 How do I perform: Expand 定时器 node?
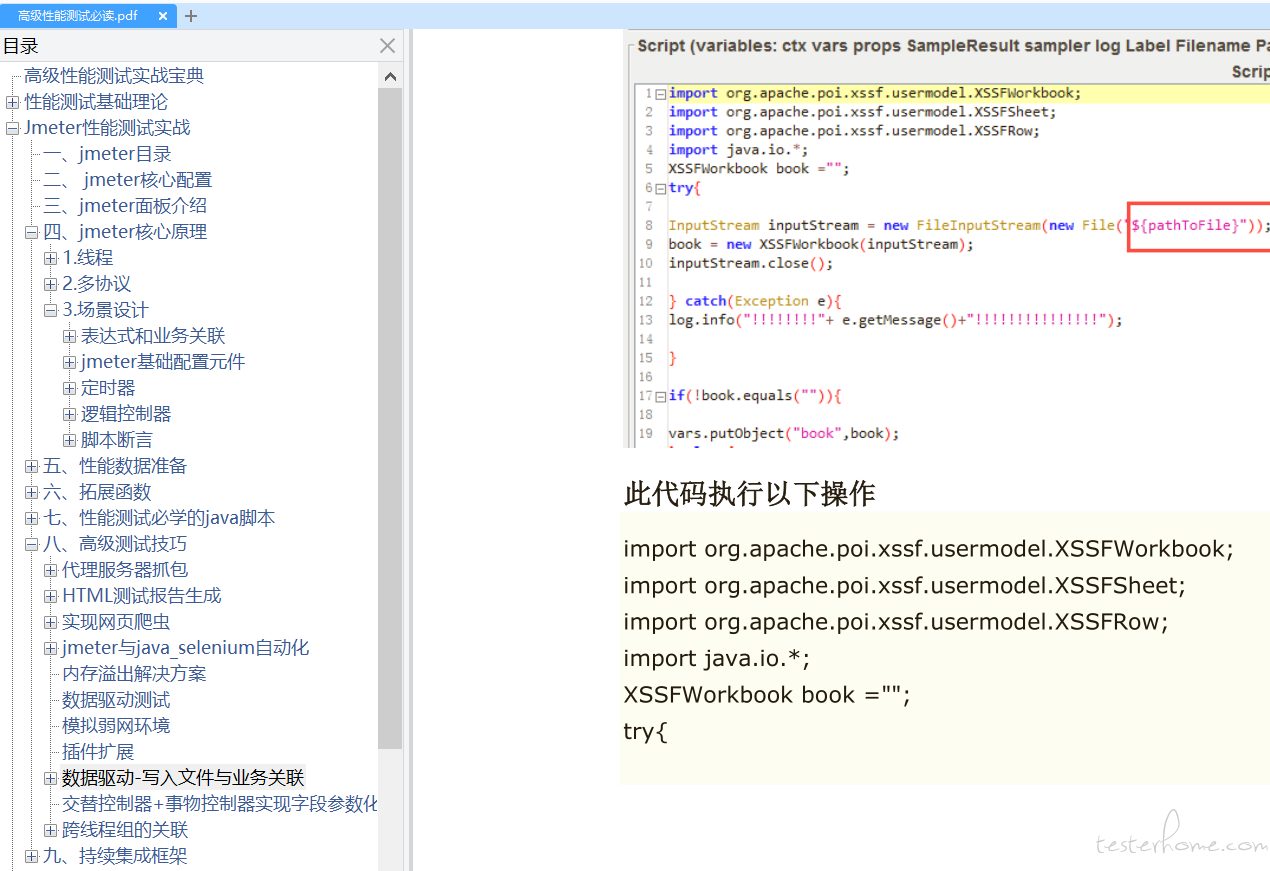pos(69,388)
